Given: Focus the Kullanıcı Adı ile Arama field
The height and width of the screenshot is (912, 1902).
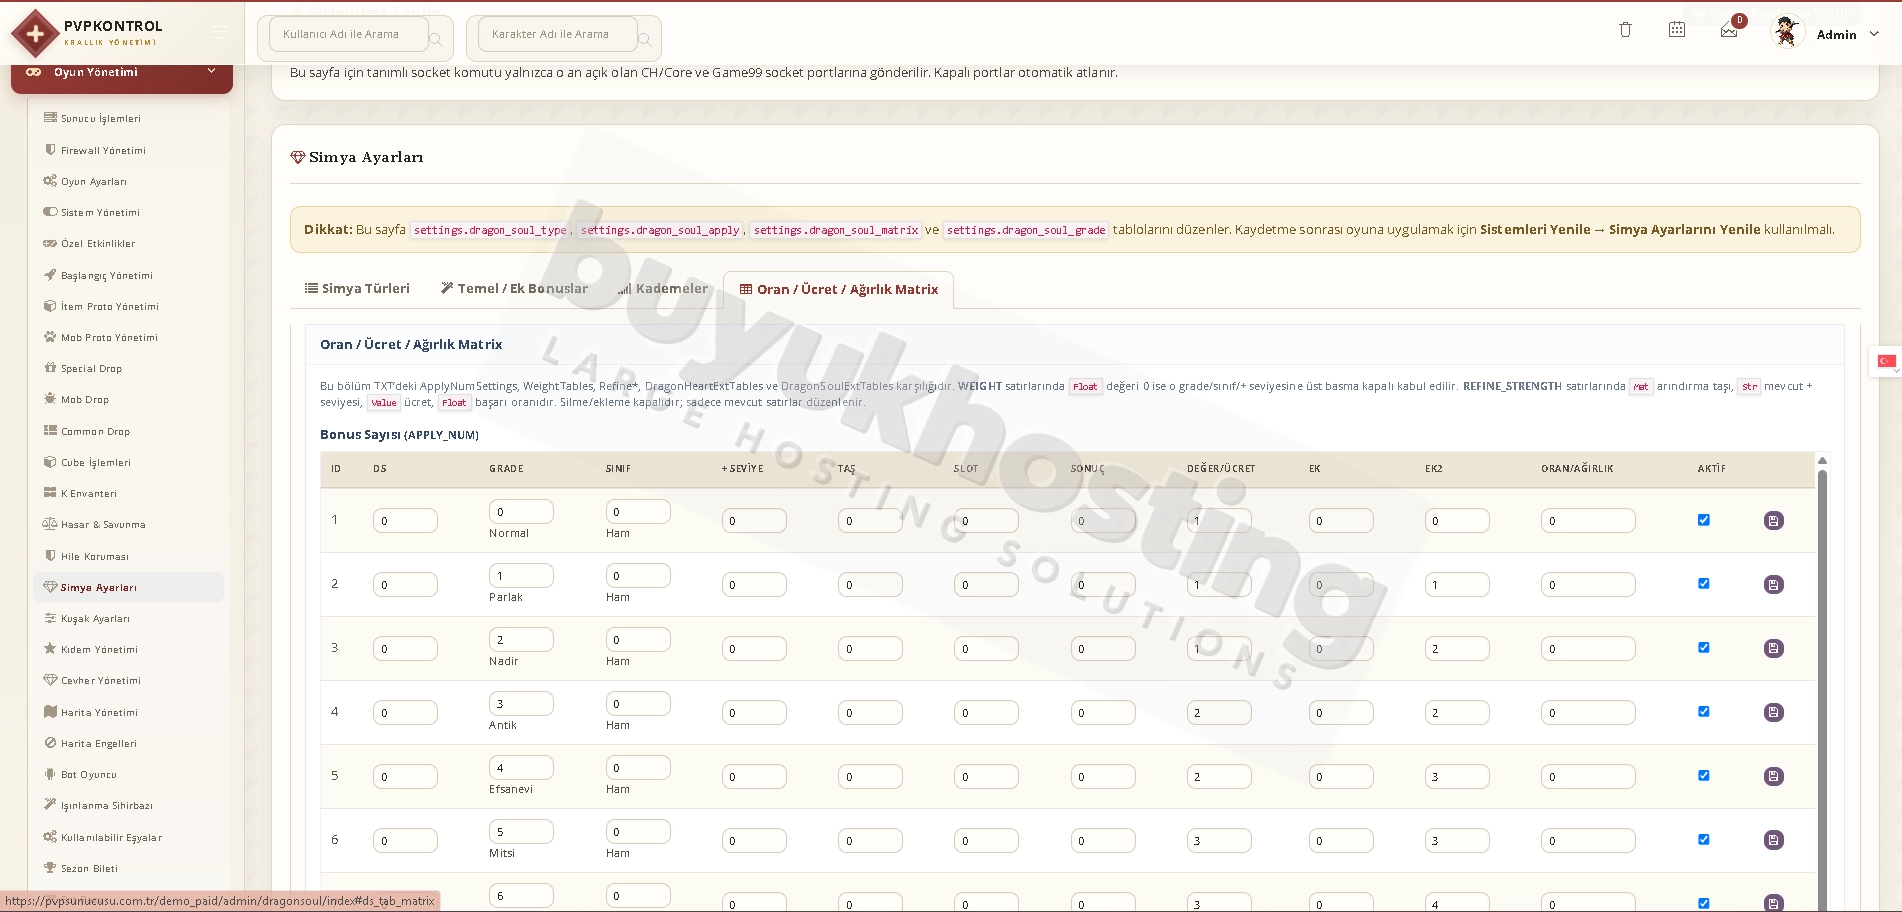Looking at the screenshot, I should click(x=348, y=34).
